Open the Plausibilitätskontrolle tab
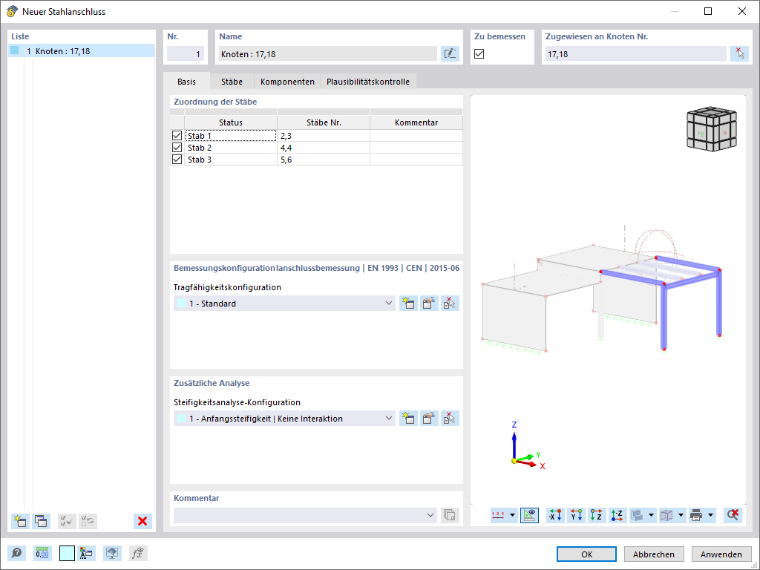 click(368, 81)
